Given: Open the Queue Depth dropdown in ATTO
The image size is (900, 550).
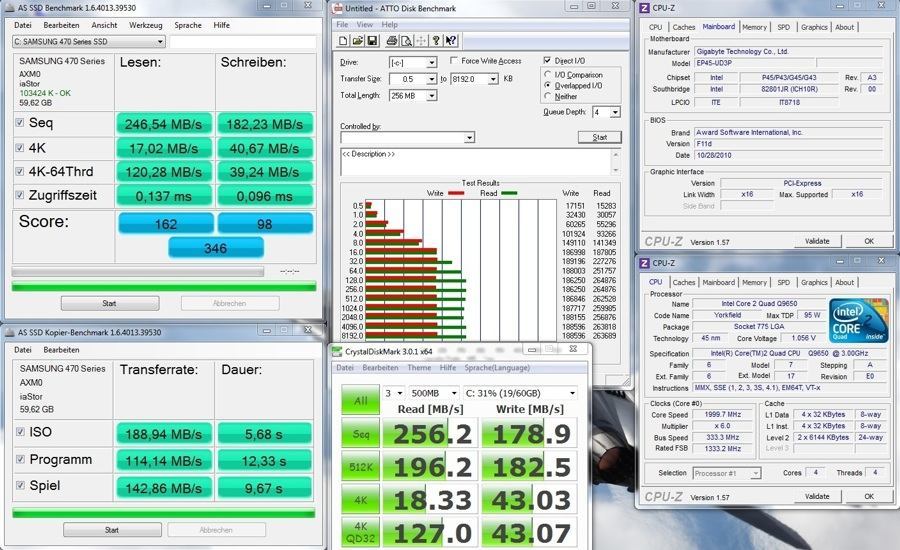Looking at the screenshot, I should pos(615,112).
